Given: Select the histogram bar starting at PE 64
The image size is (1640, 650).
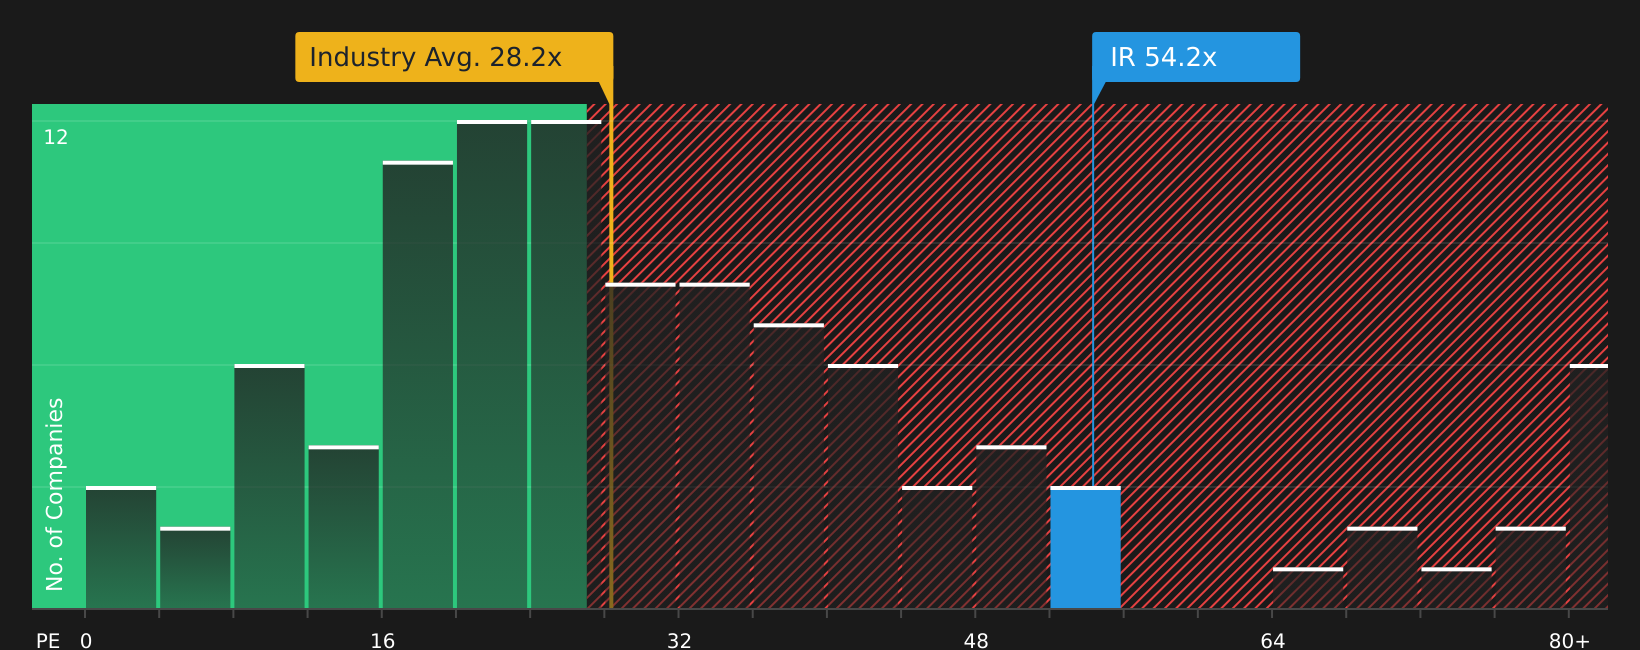Looking at the screenshot, I should 1308,588.
